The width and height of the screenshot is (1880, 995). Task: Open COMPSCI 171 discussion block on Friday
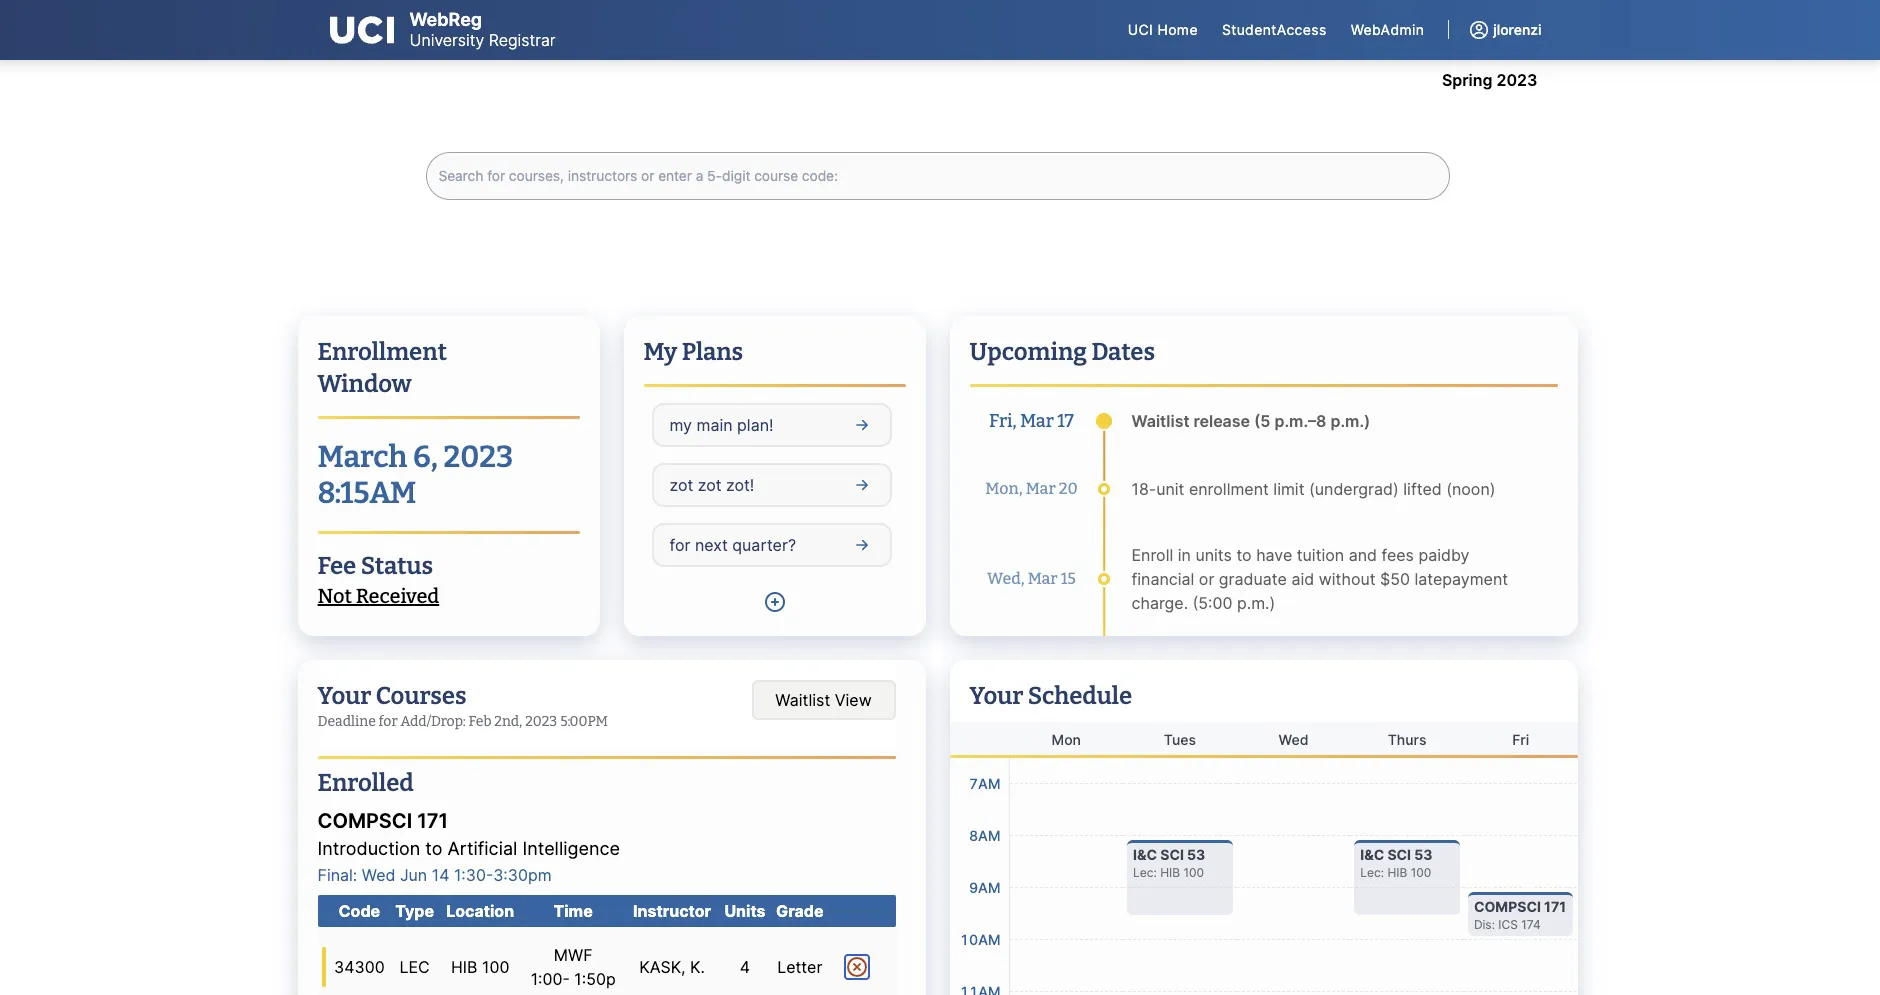(1519, 914)
